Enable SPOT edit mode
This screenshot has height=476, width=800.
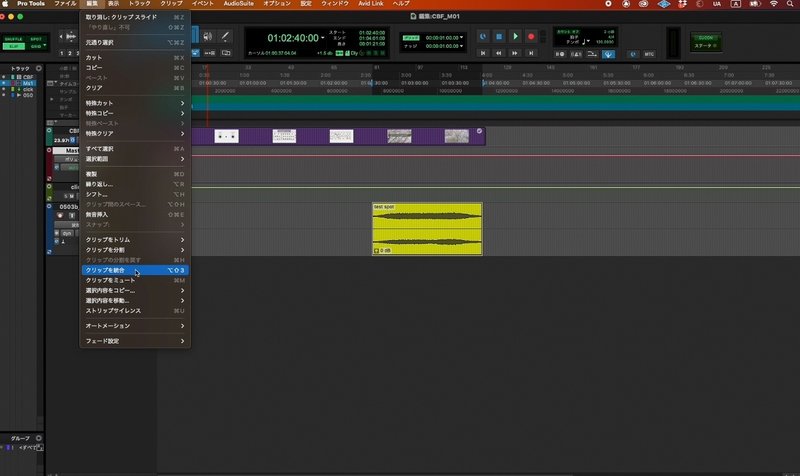tap(36, 39)
